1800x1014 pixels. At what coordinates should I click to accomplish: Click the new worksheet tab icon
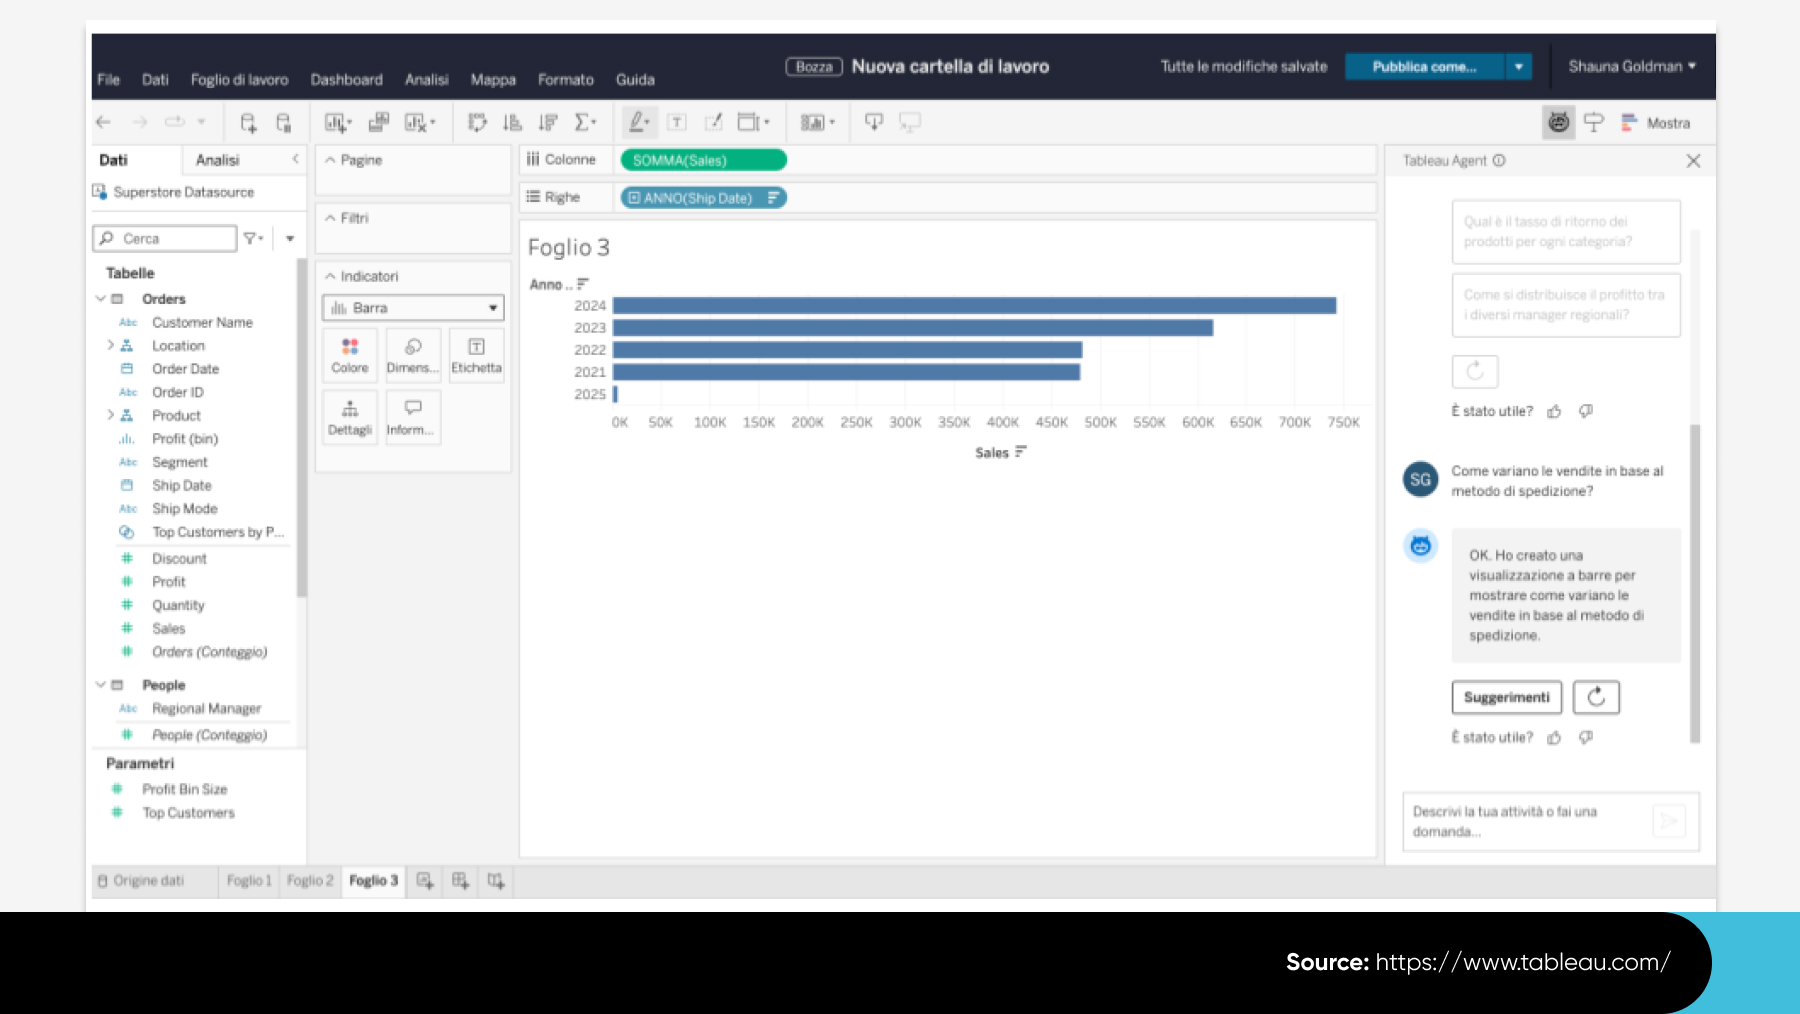click(x=425, y=880)
